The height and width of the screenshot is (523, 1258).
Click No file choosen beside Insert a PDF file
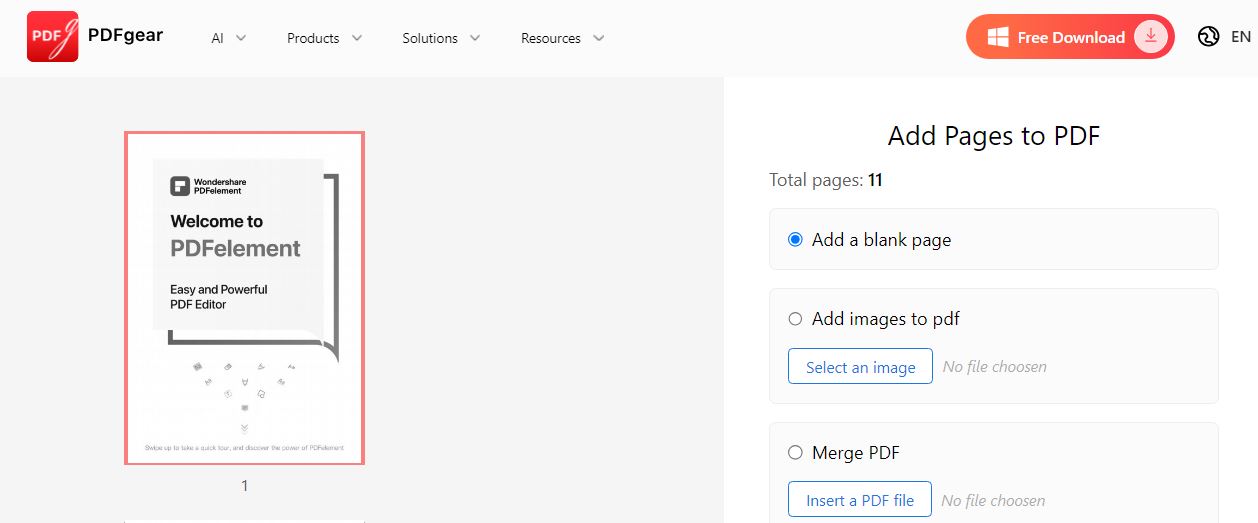click(994, 500)
